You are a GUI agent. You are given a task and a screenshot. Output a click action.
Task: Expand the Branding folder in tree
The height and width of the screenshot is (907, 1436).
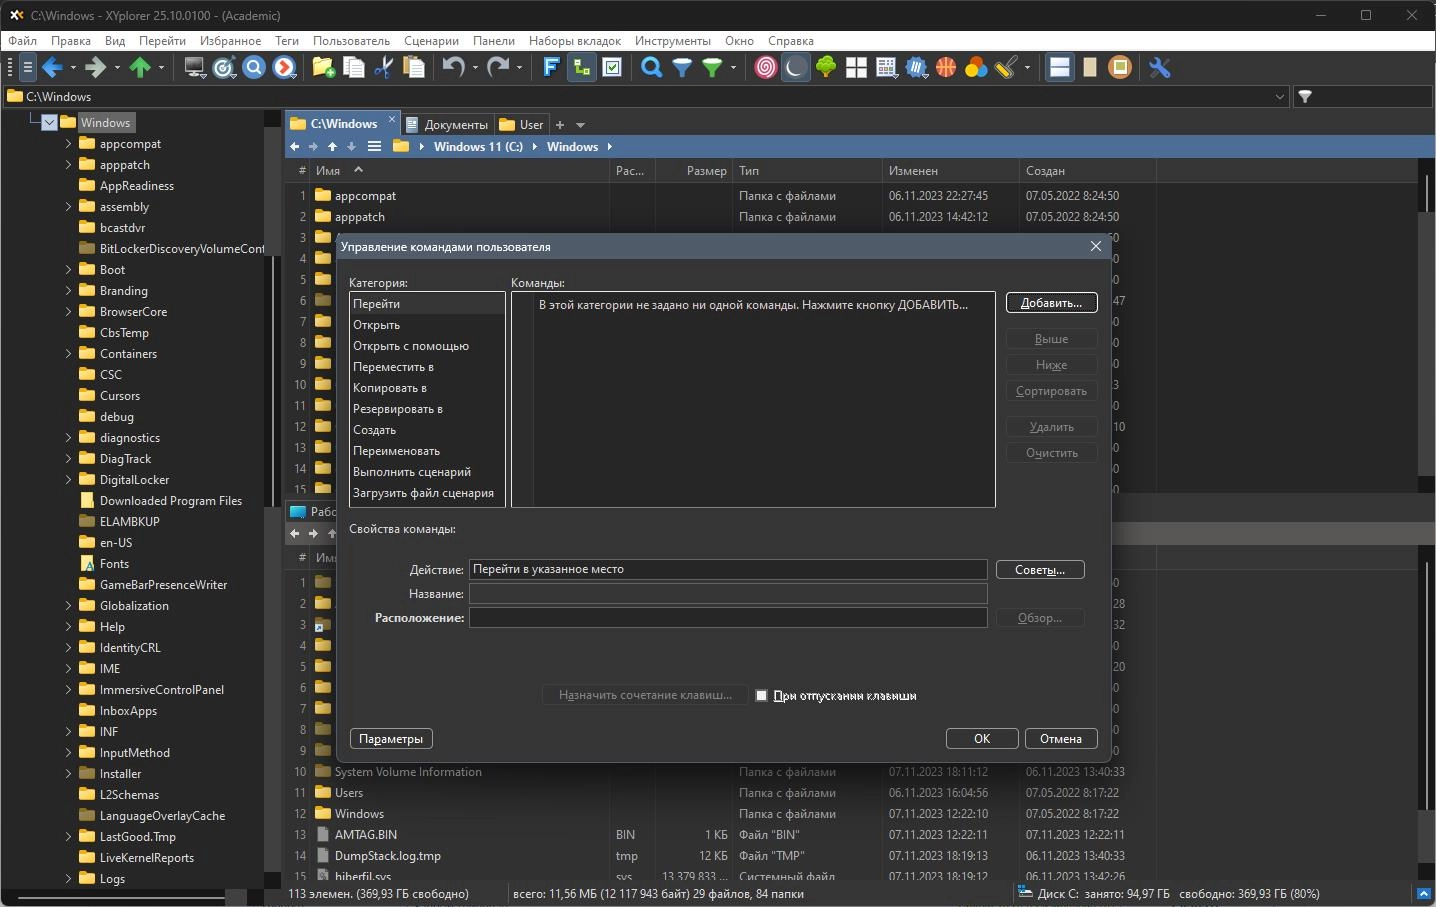(69, 291)
